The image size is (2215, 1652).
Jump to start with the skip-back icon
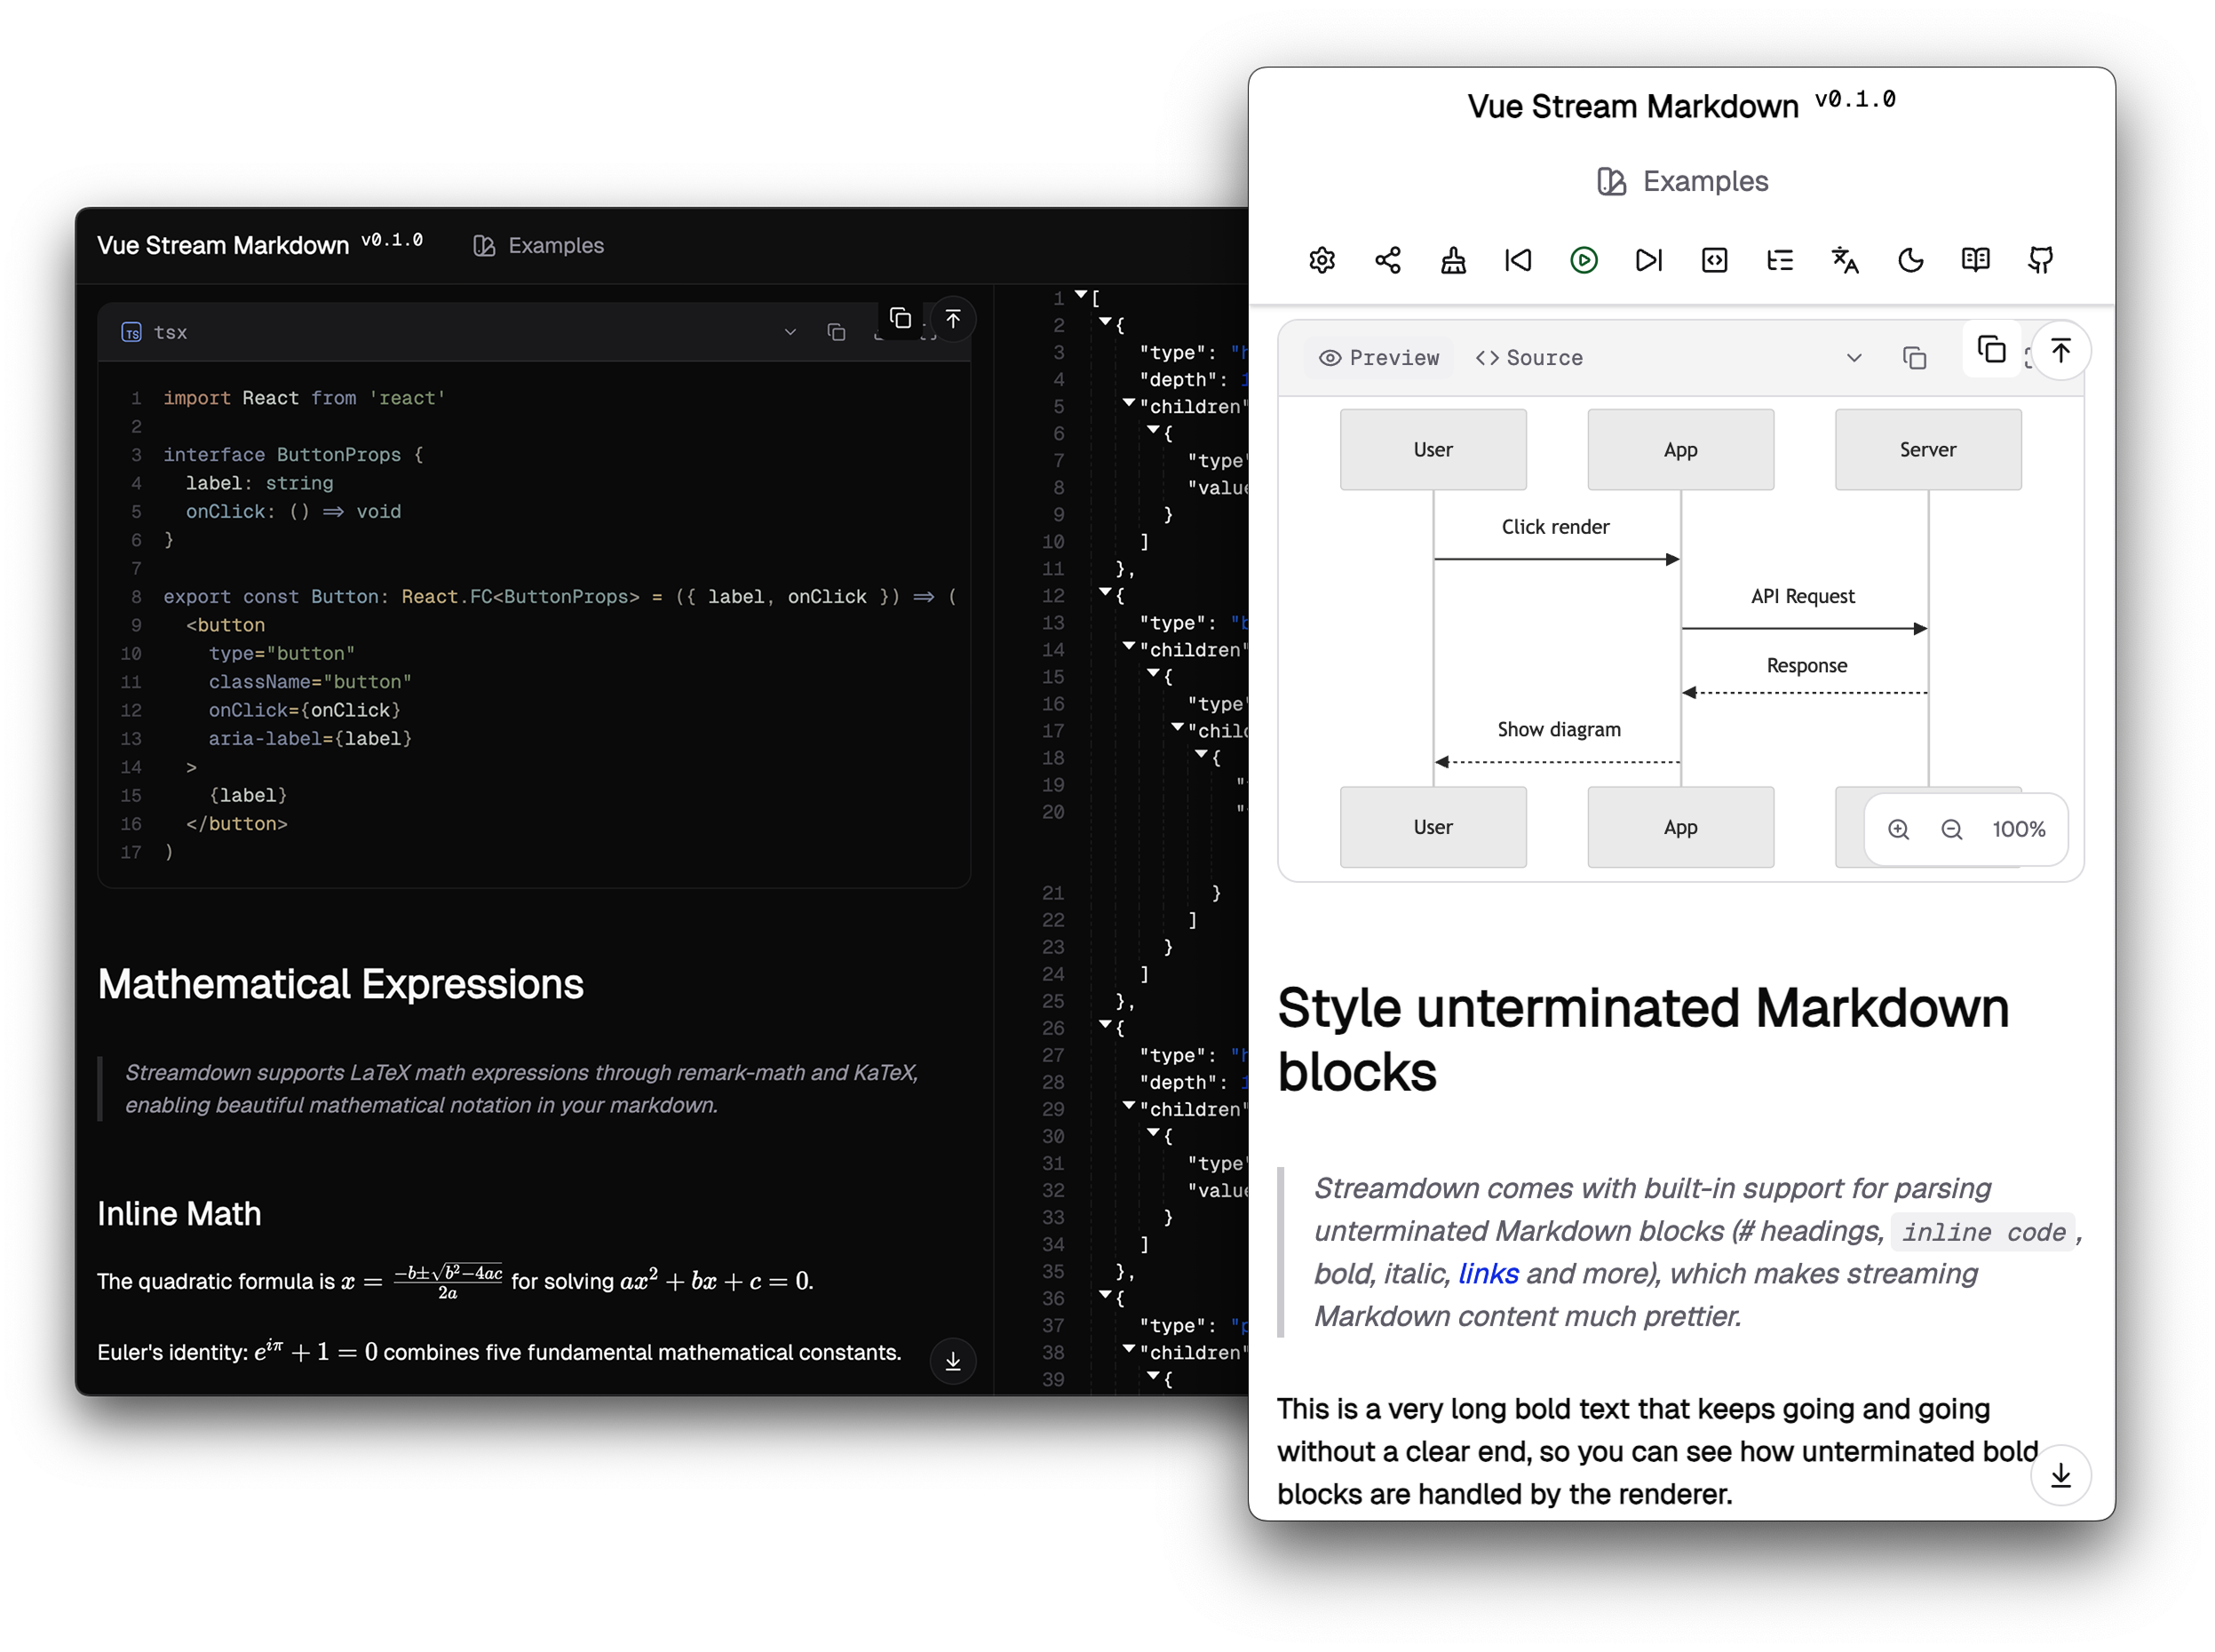pyautogui.click(x=1518, y=260)
